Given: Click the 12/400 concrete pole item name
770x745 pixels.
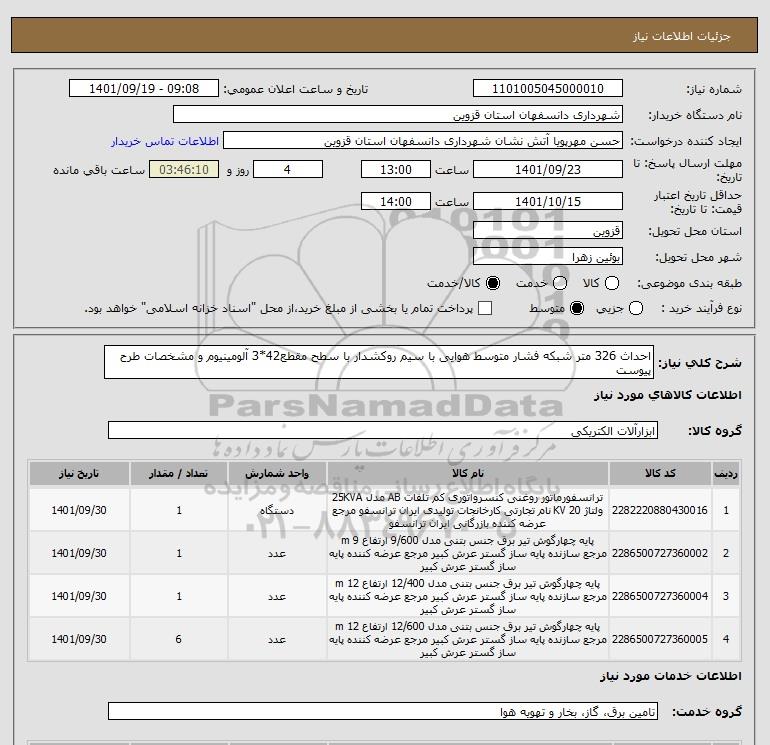Looking at the screenshot, I should (468, 596).
